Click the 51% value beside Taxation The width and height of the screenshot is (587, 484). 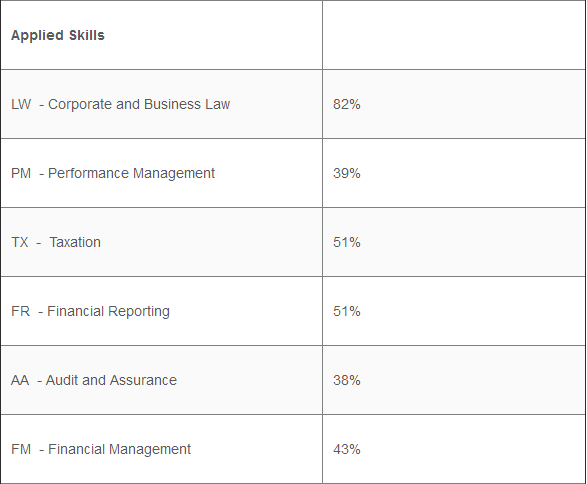347,243
